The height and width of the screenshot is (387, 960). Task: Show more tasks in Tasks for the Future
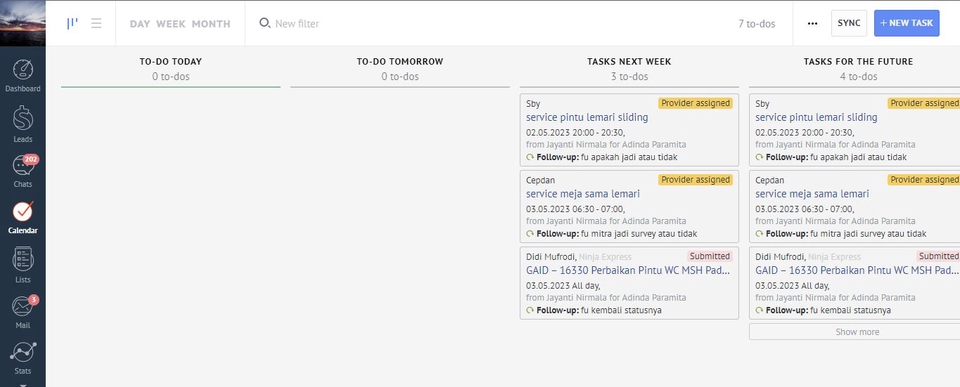click(857, 332)
